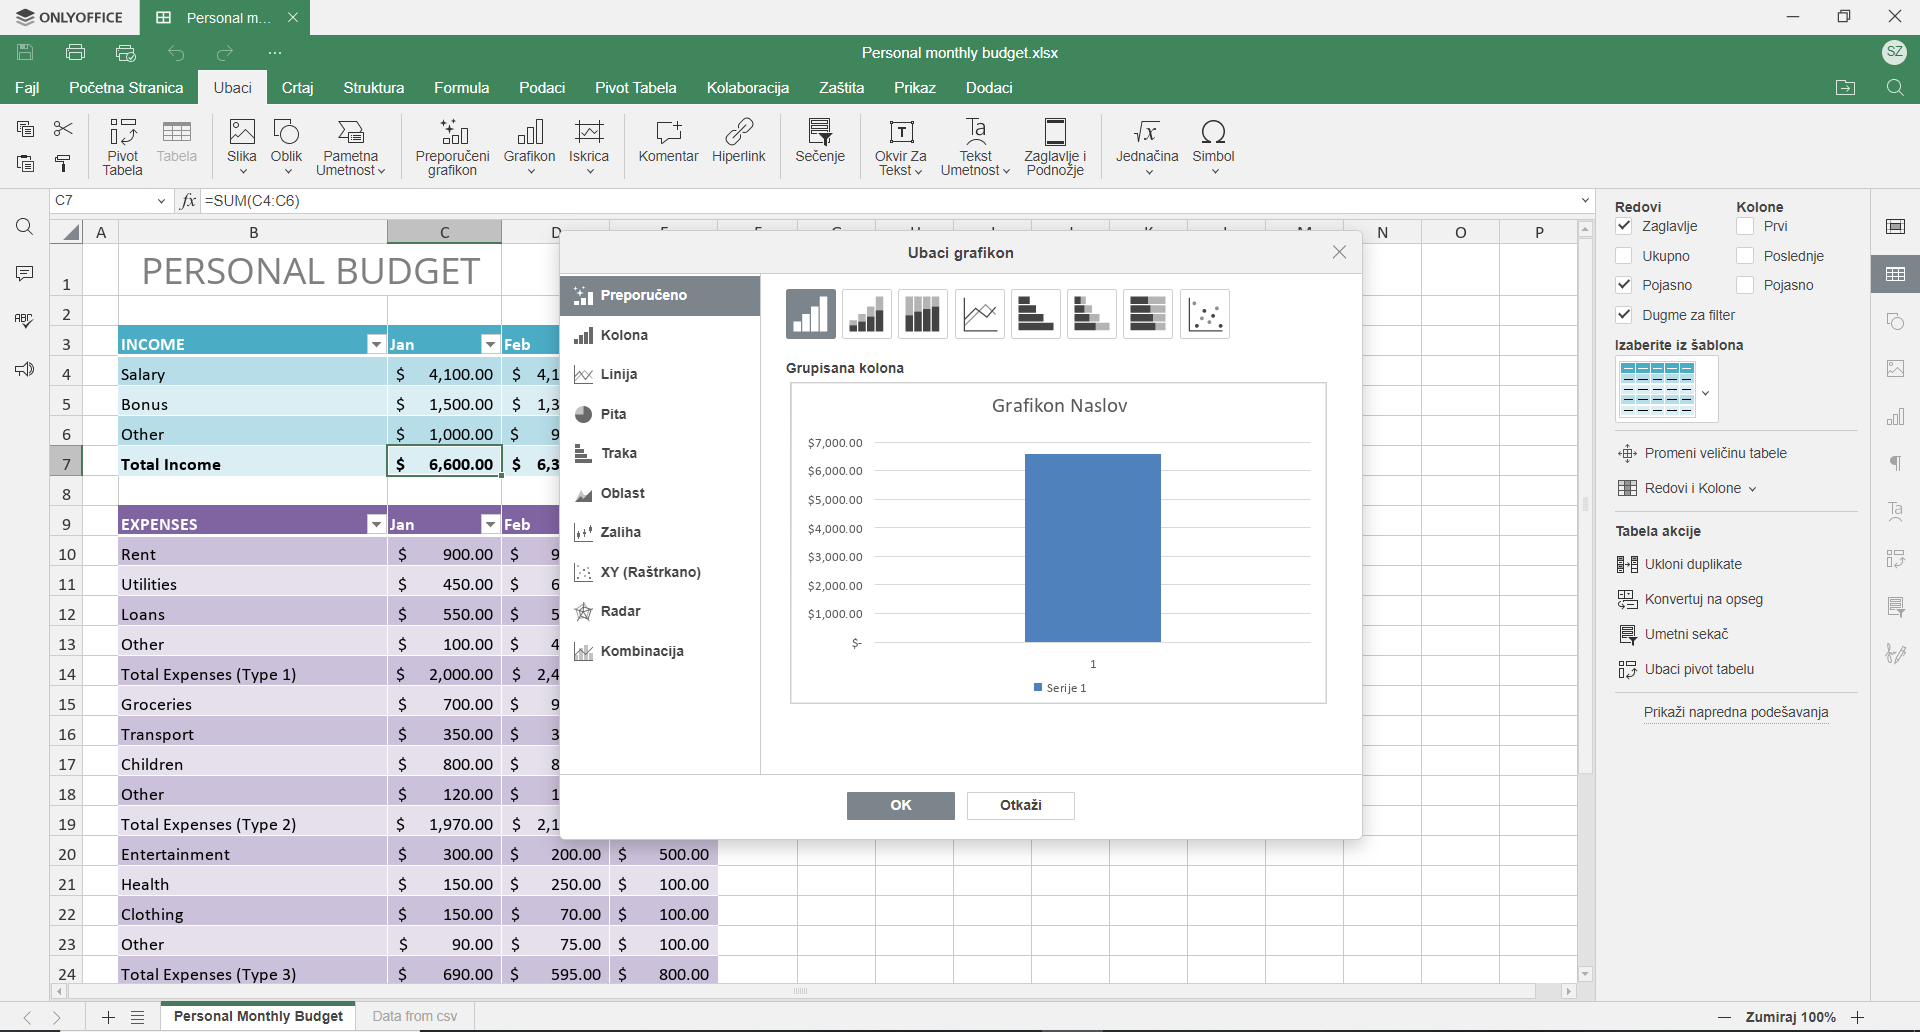Select the Pita chart type
Viewport: 1920px width, 1032px height.
click(613, 413)
